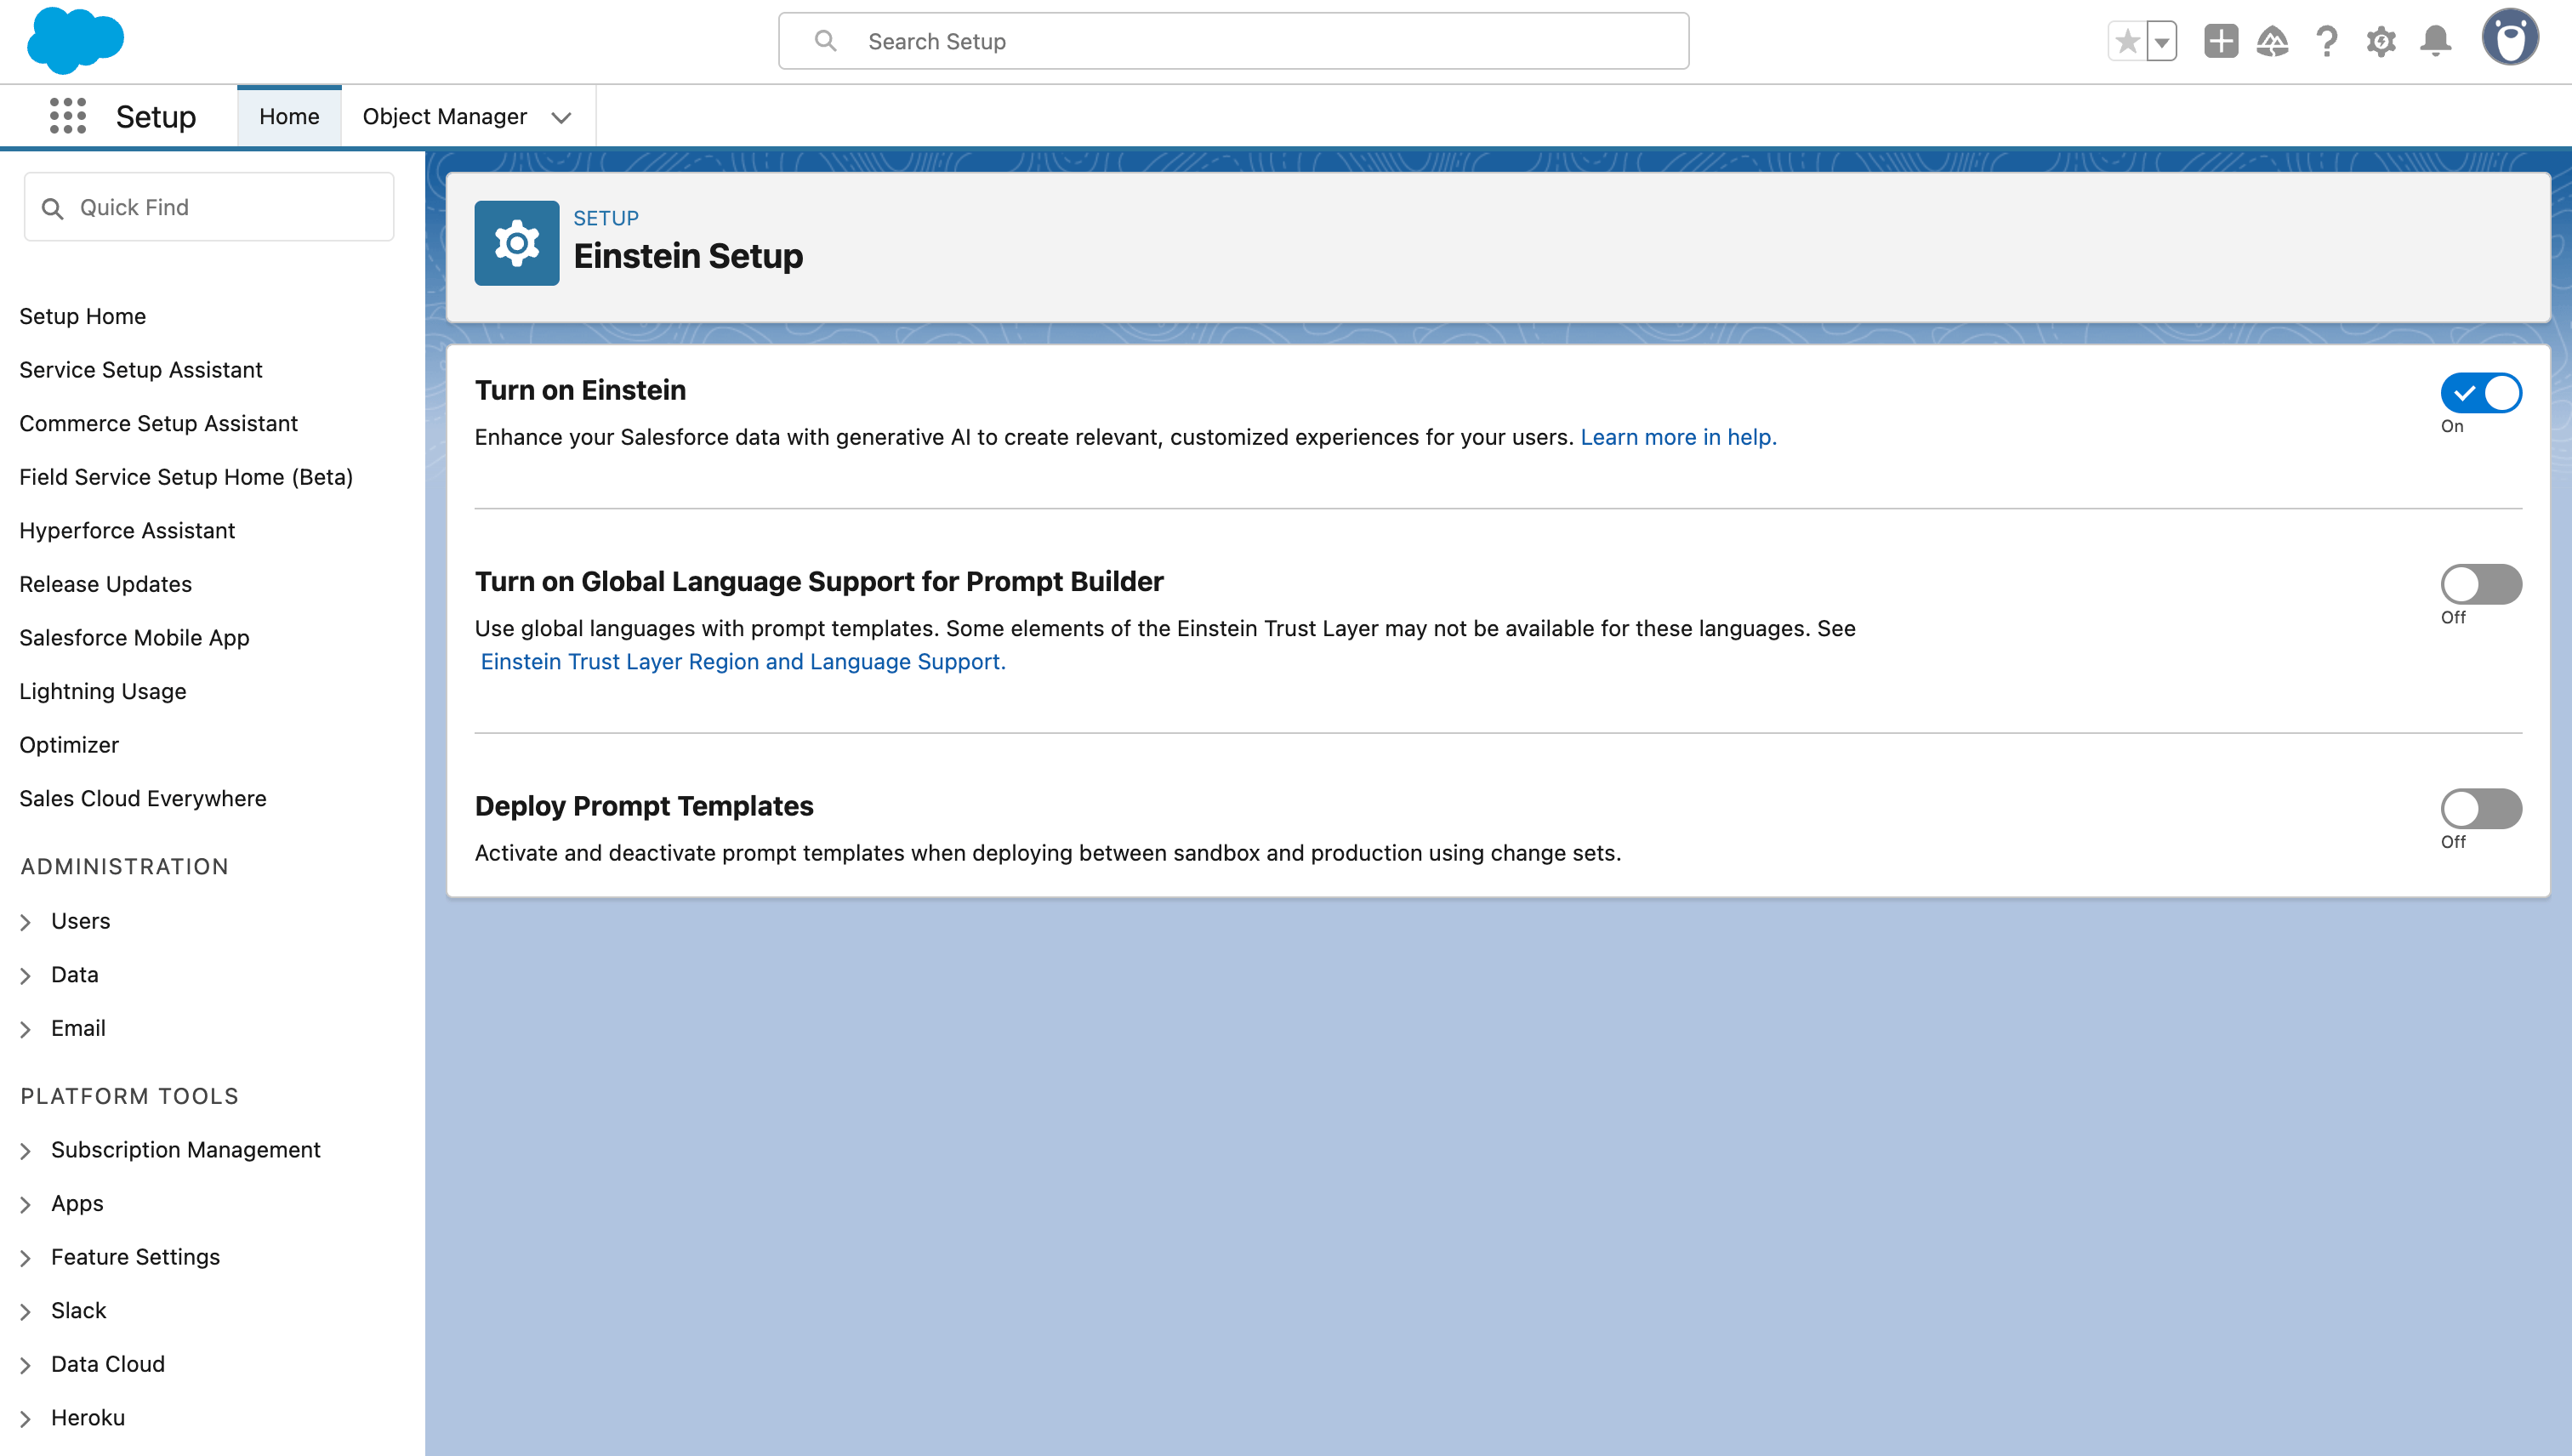Open the favorites list dropdown arrow
2572x1456 pixels.
2162,42
